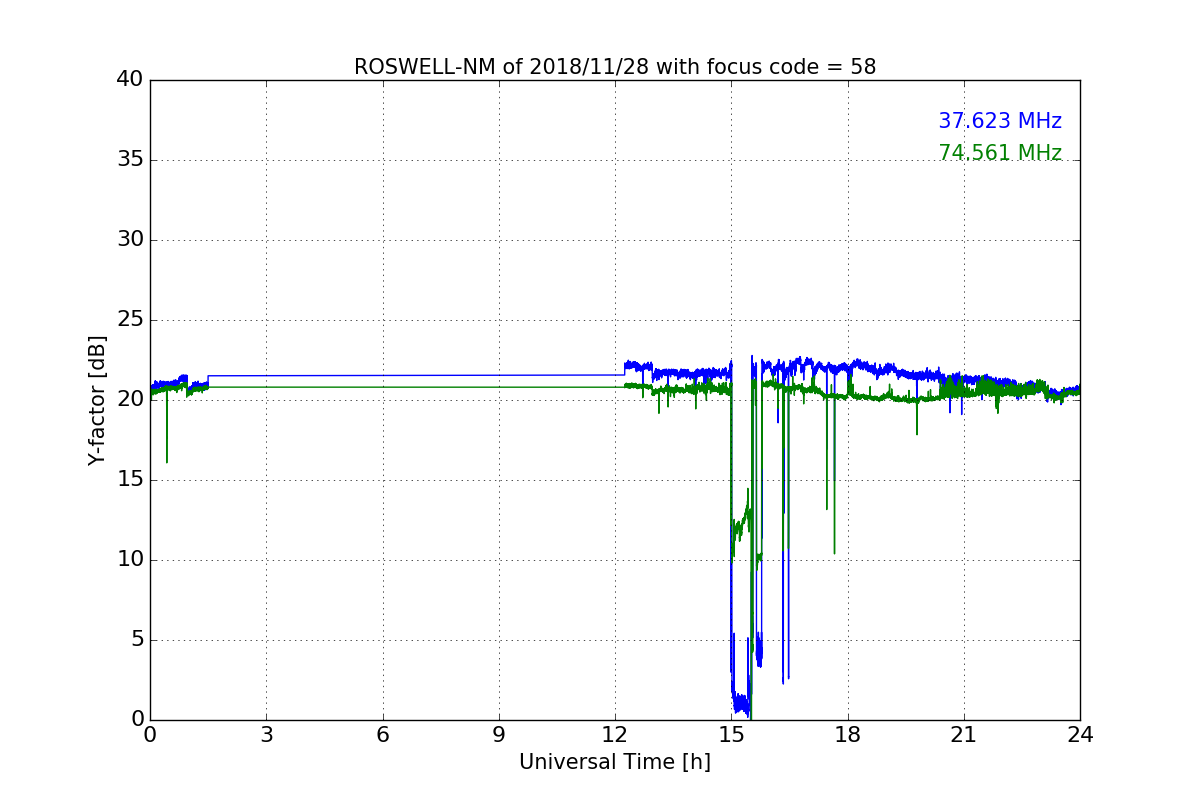1200x800 pixels.
Task: Click y-axis tick label 15
Action: pos(130,480)
